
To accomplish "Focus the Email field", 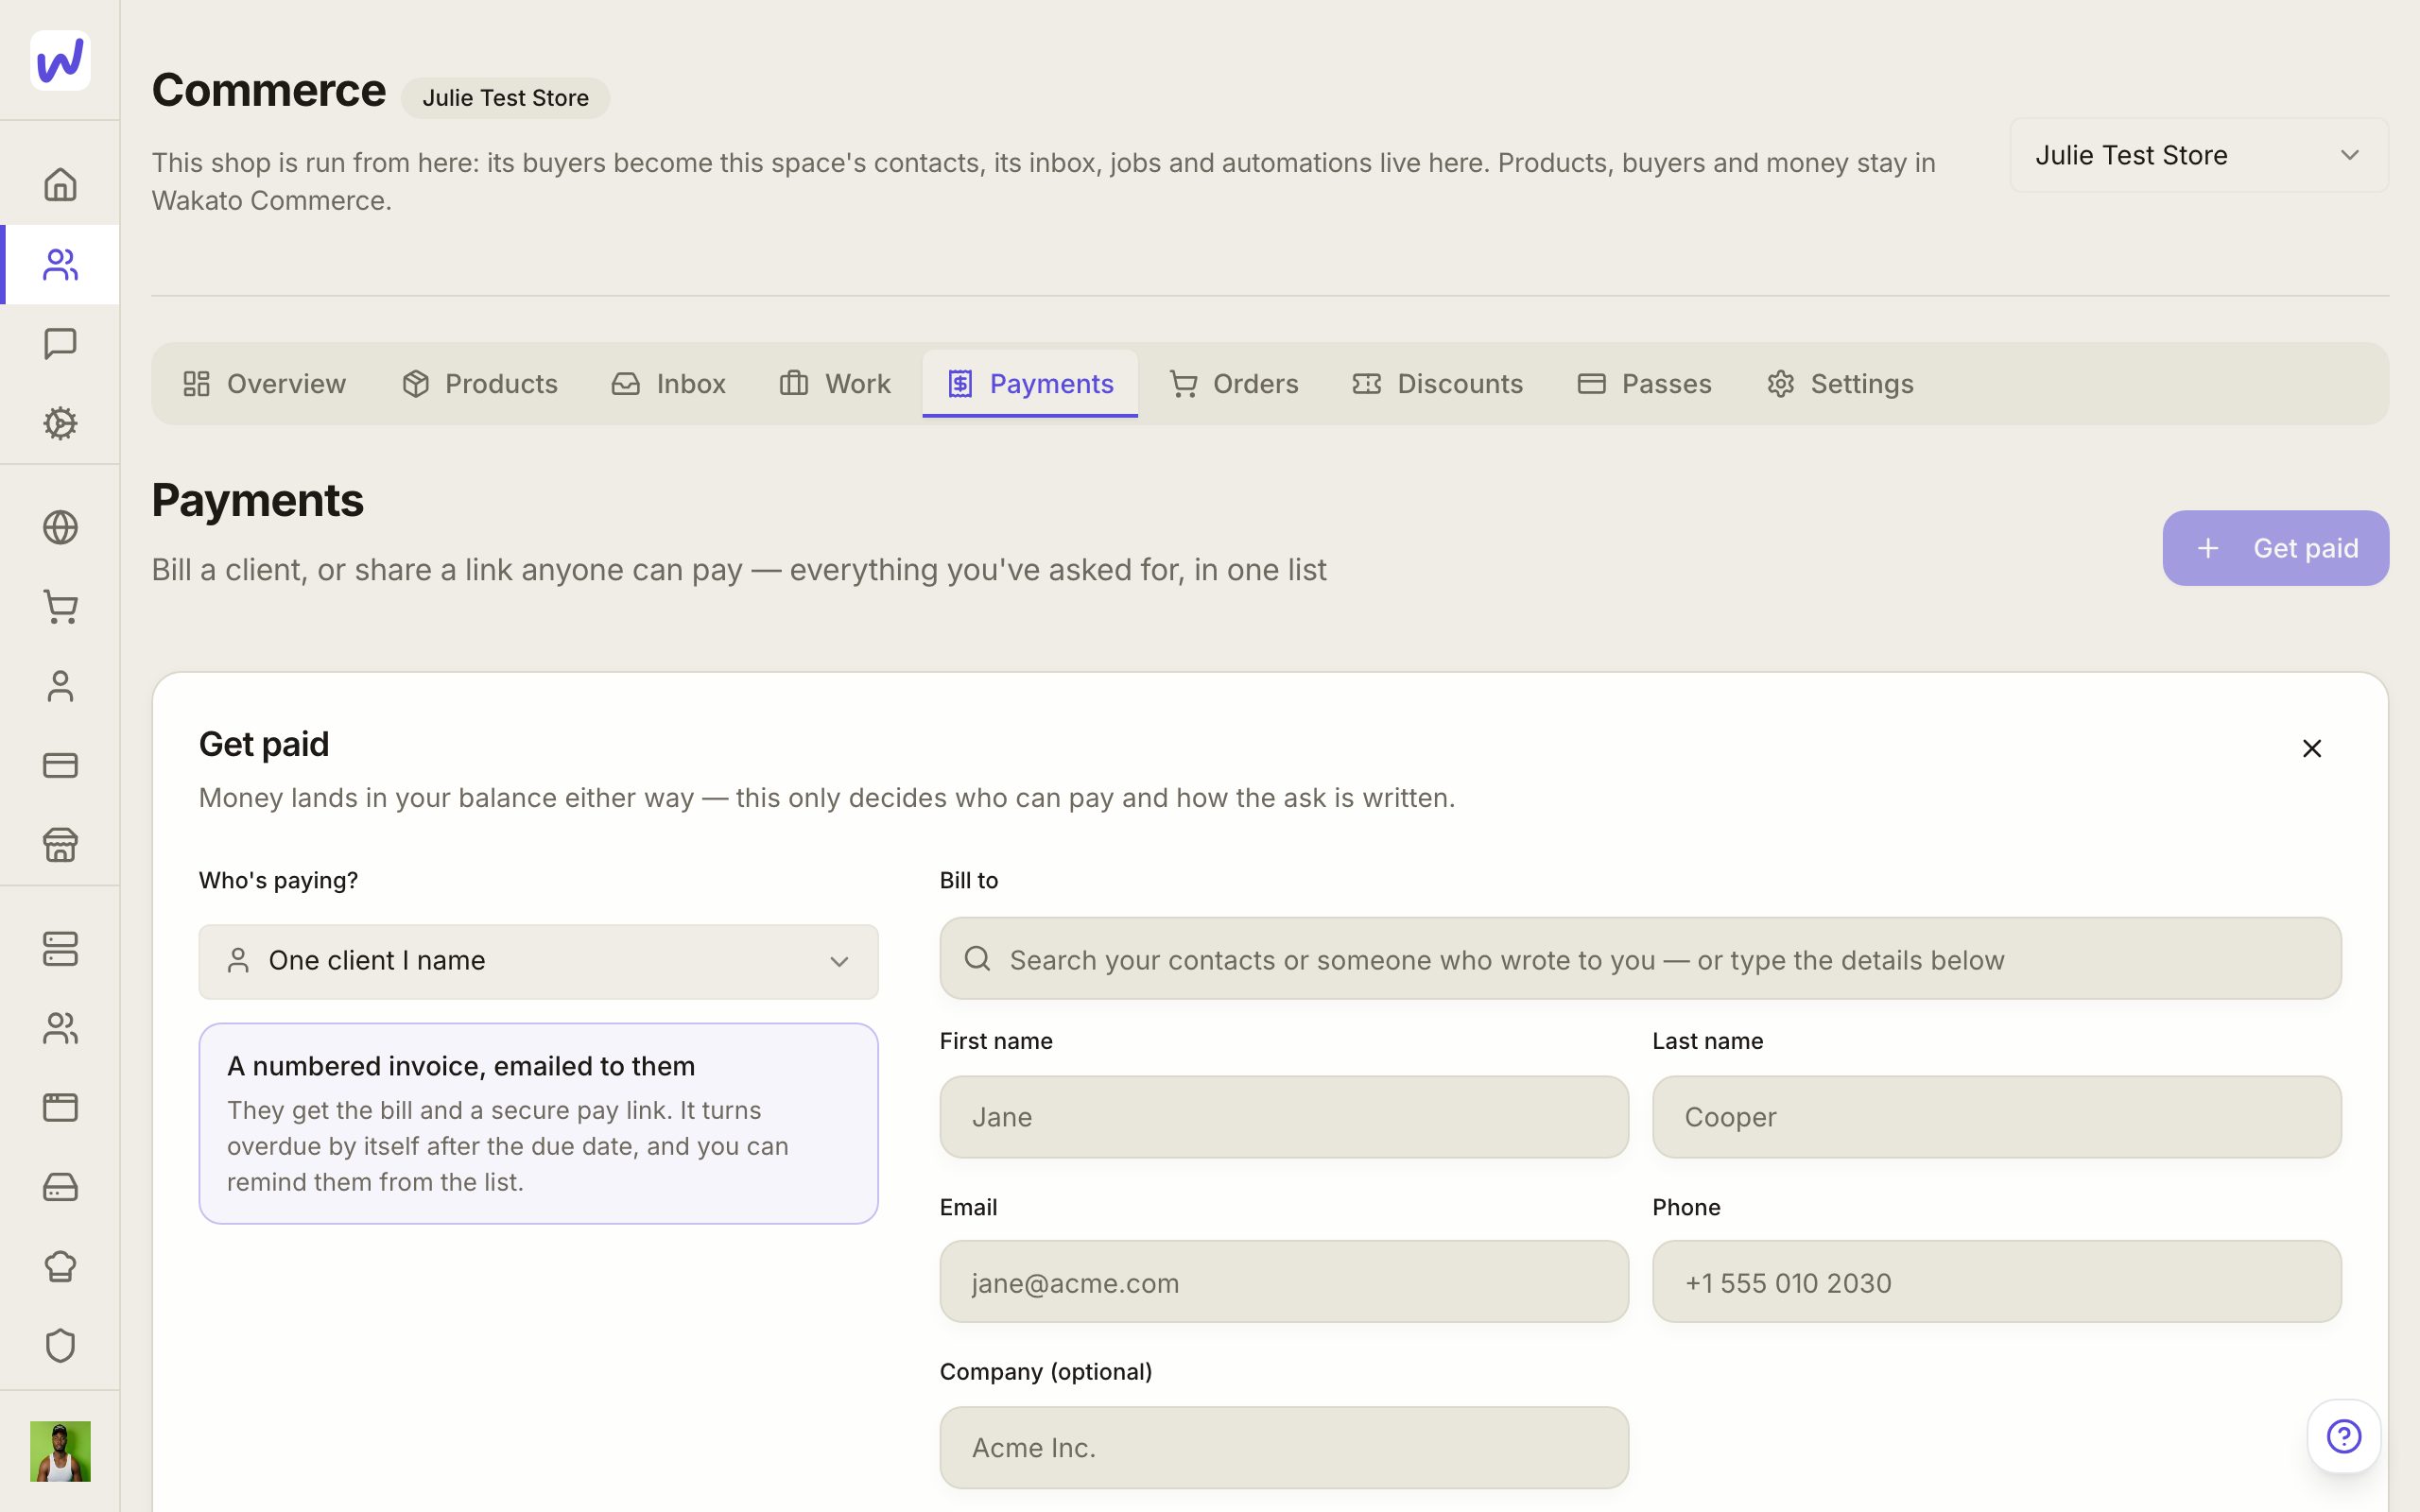I will coord(1284,1282).
